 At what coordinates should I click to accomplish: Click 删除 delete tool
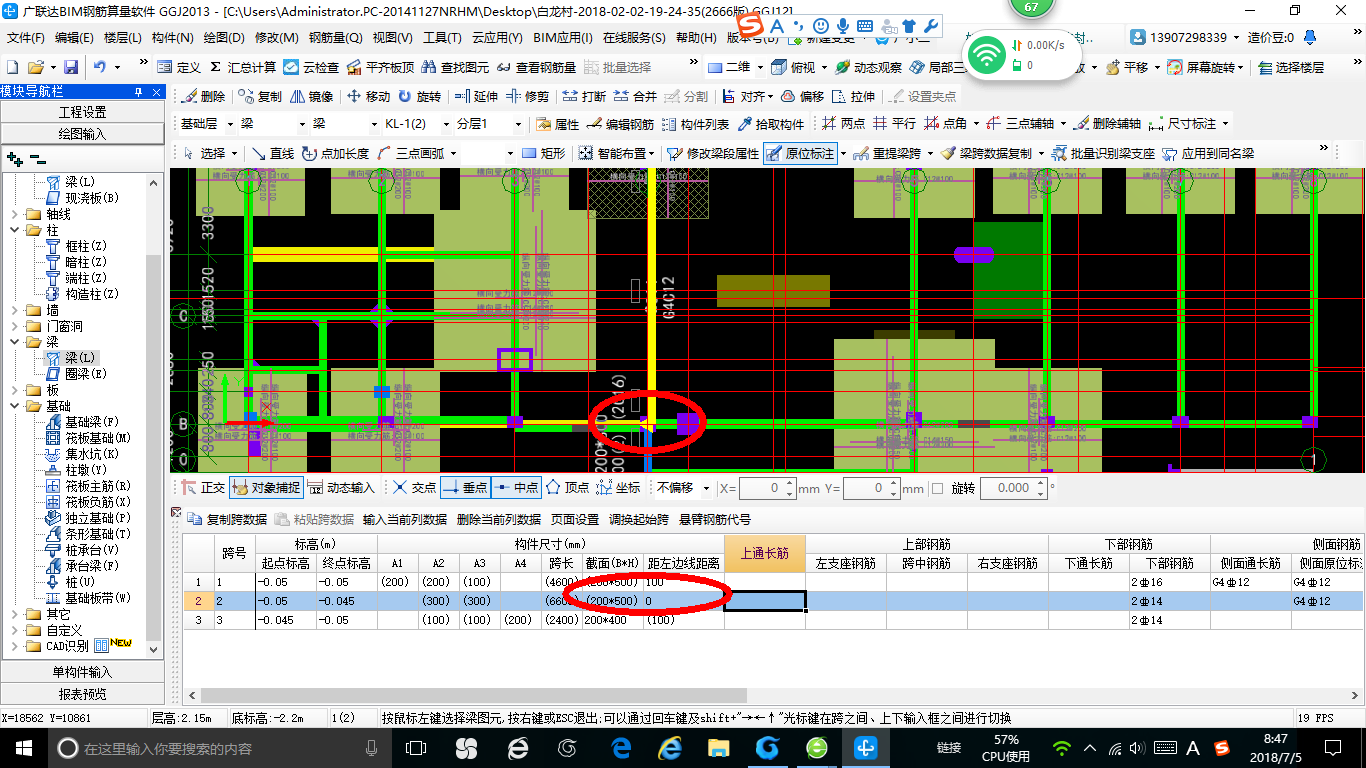[204, 97]
